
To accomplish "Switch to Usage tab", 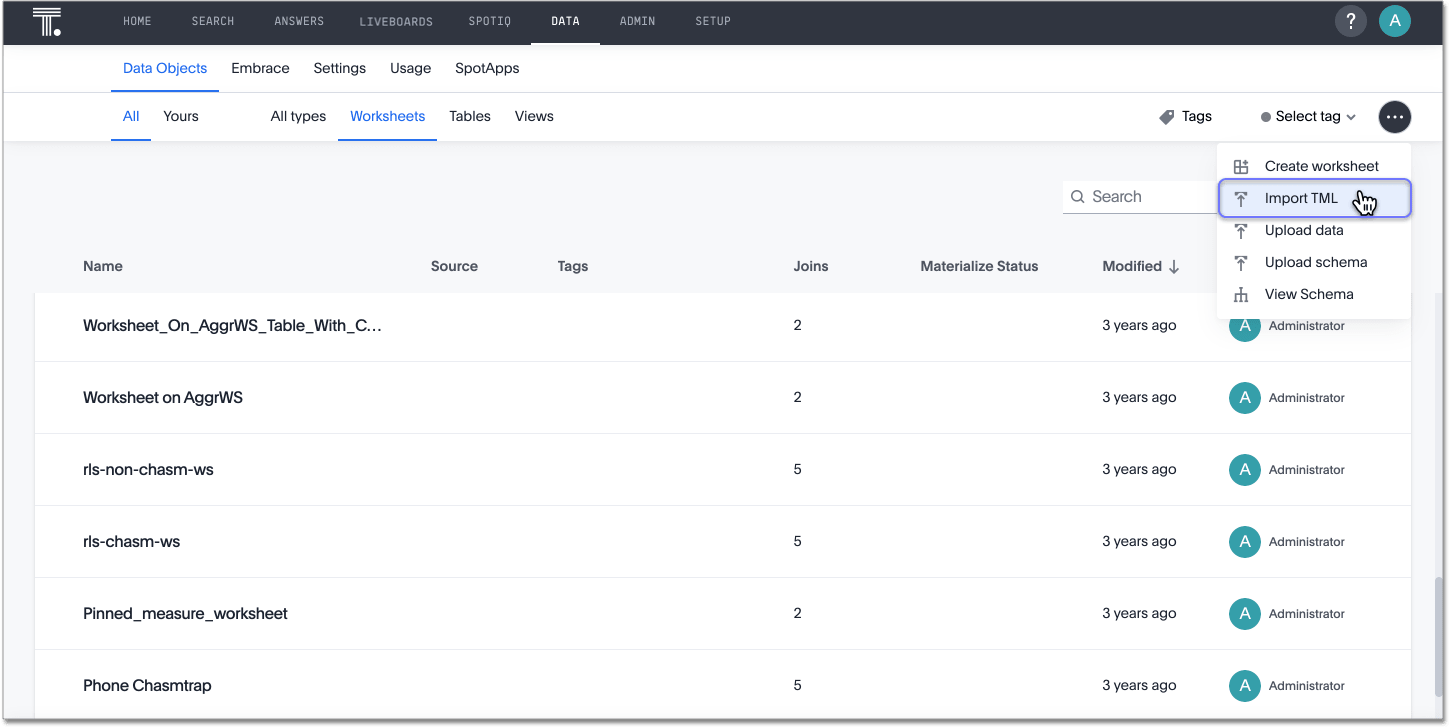I will [x=410, y=69].
